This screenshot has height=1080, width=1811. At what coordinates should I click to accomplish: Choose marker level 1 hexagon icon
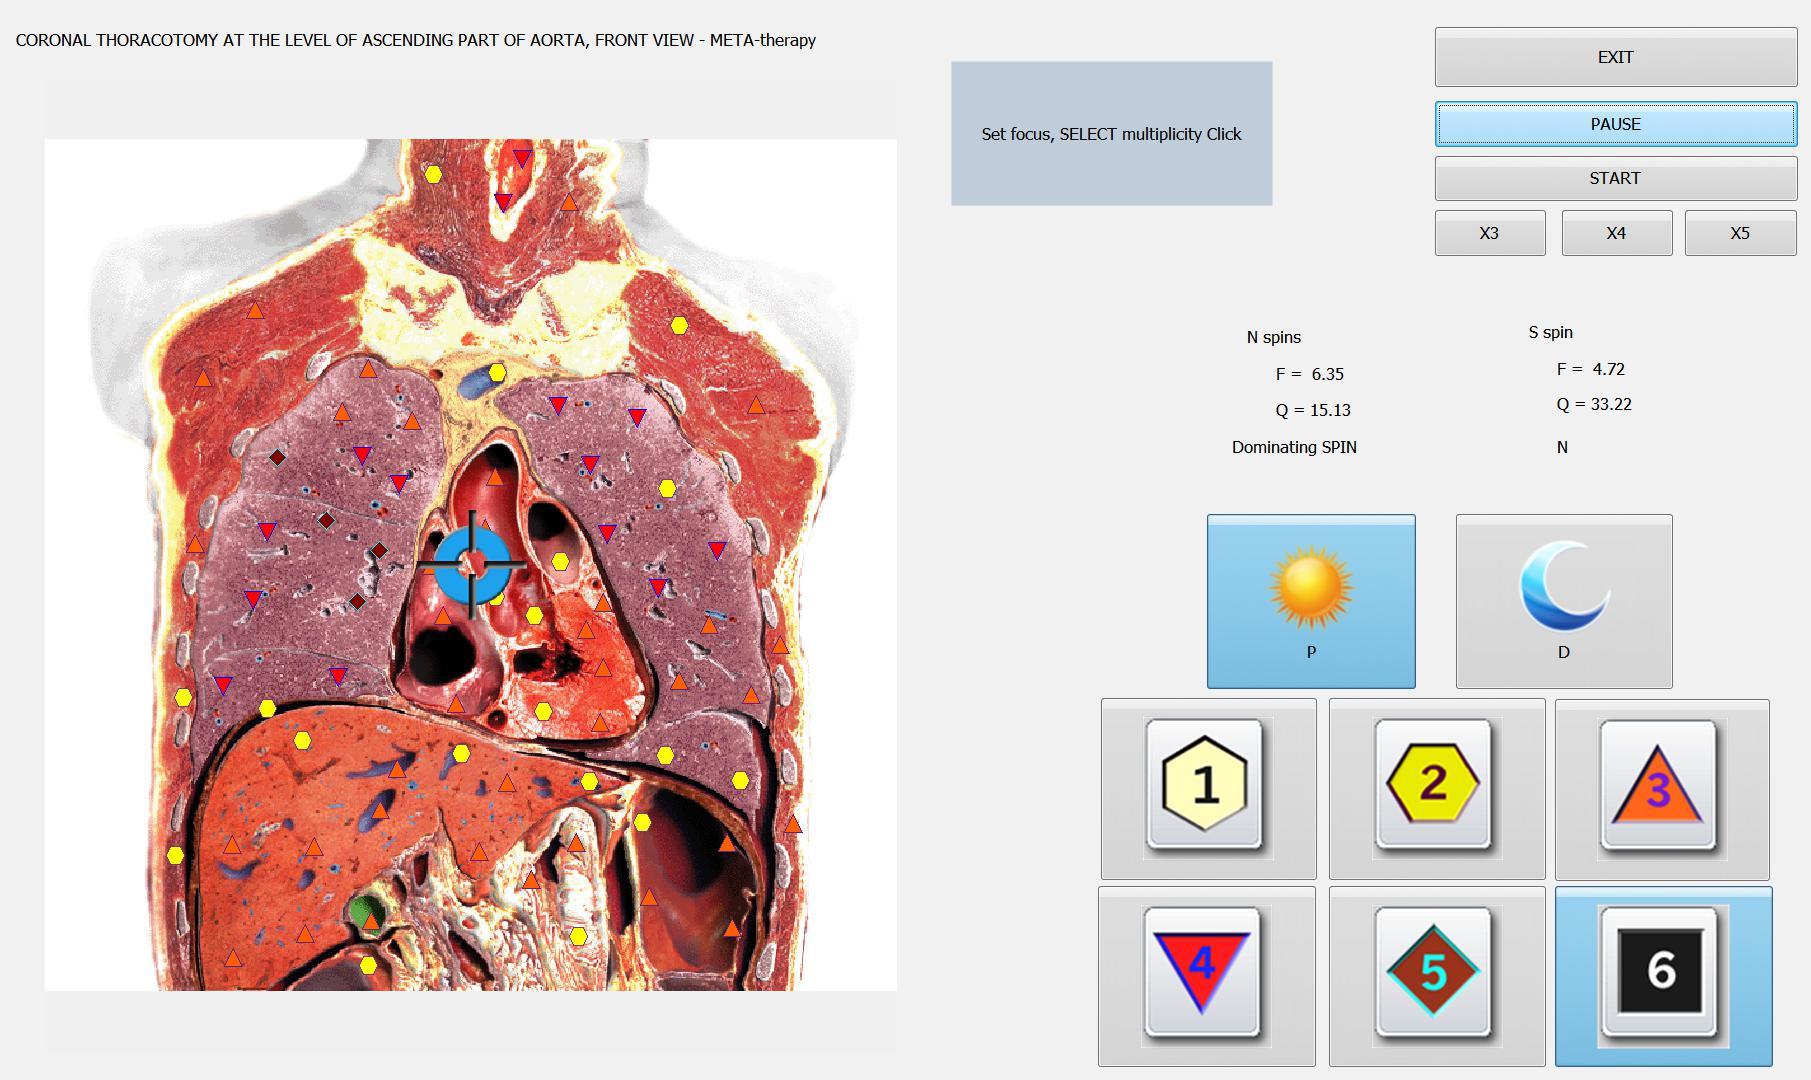[x=1208, y=789]
